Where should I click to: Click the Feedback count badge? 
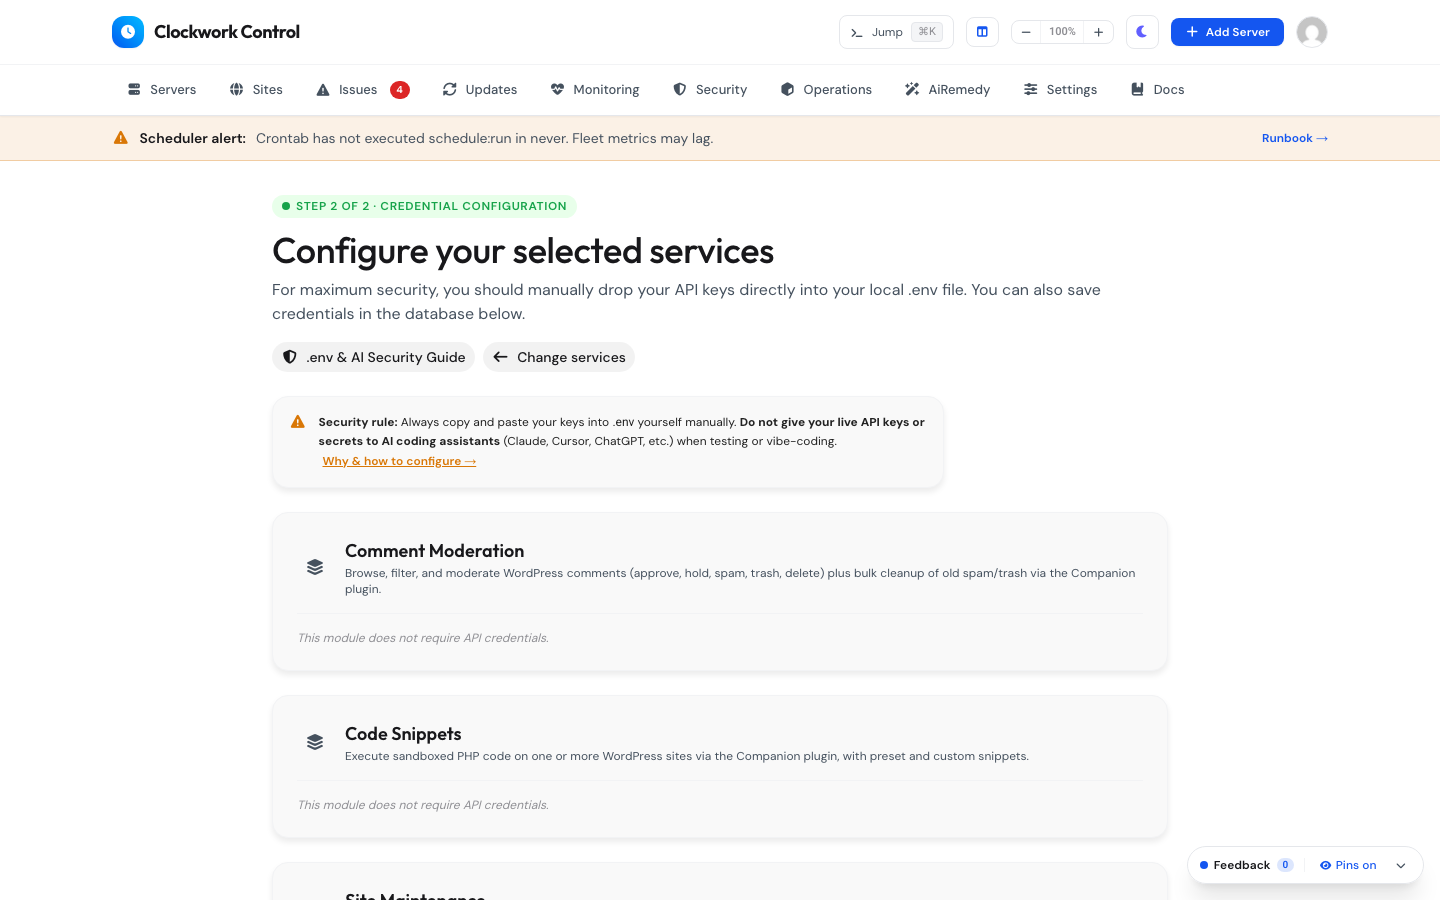click(1285, 865)
